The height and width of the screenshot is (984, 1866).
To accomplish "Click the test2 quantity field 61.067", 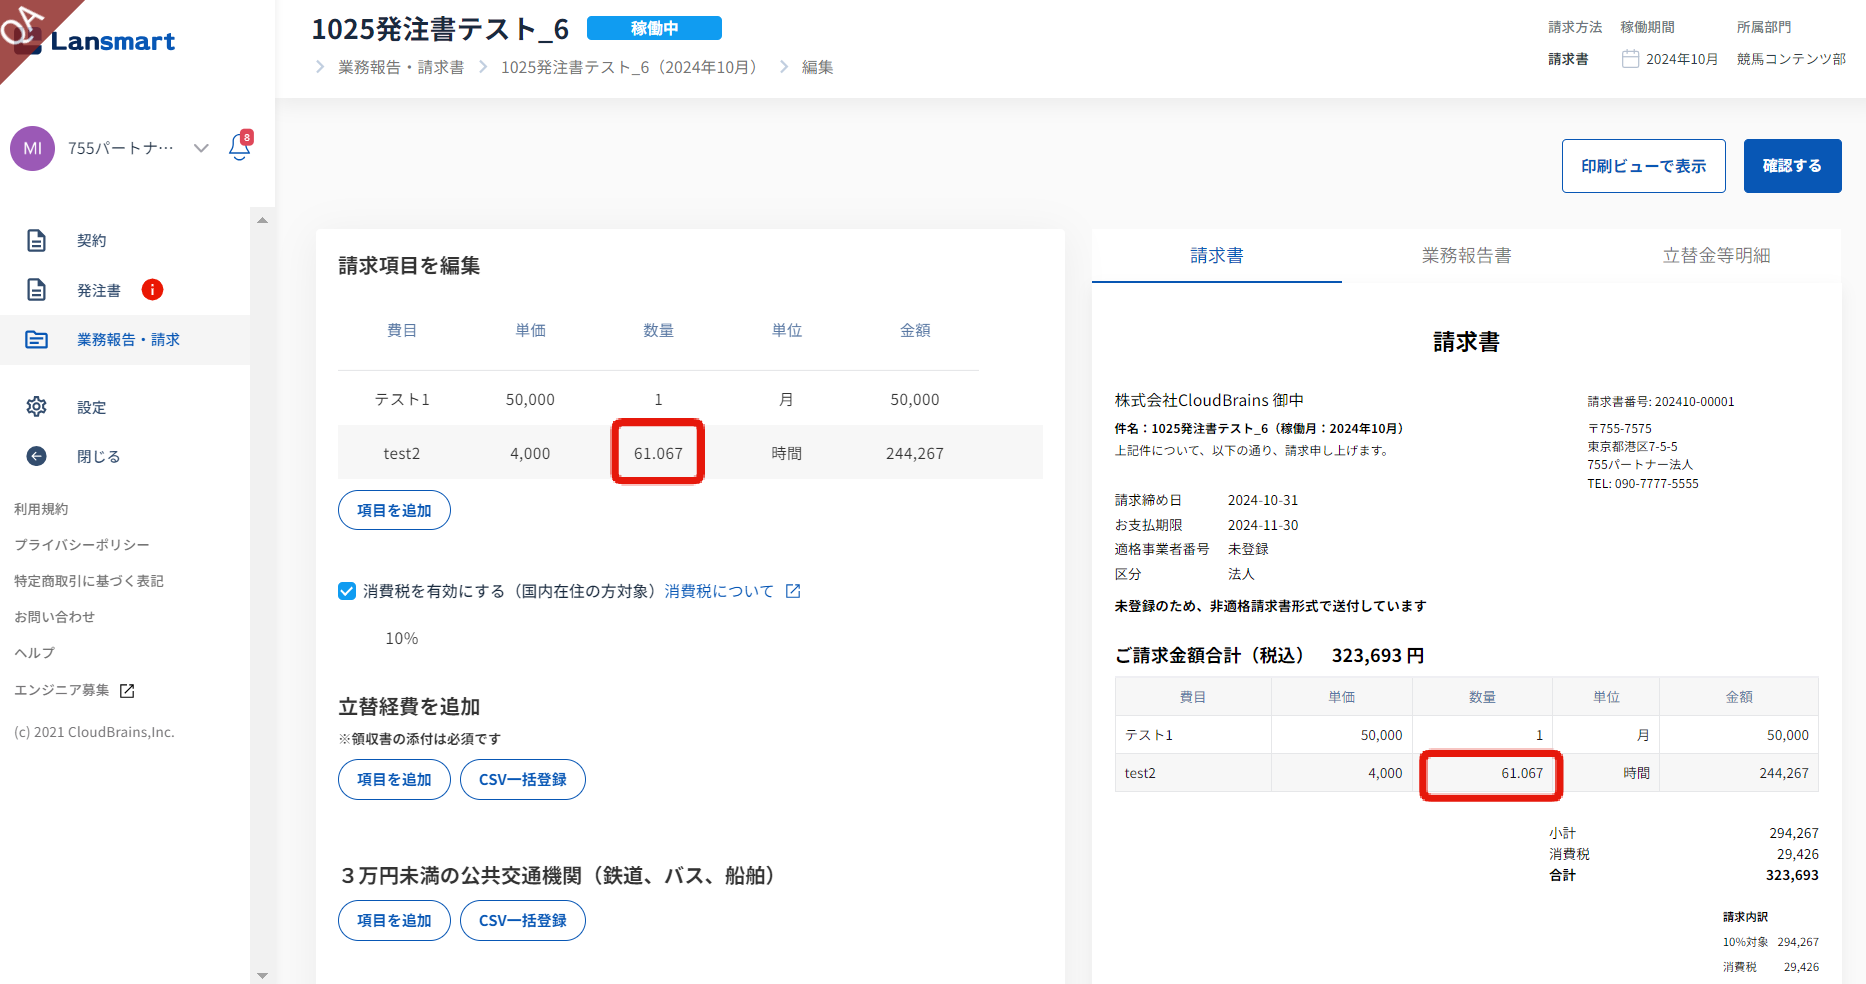I will click(658, 453).
